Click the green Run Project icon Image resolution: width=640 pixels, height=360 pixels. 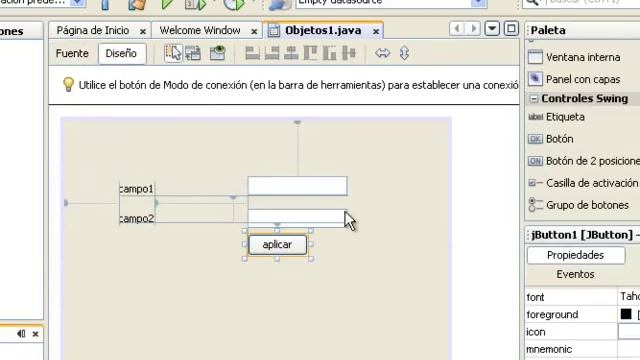[x=167, y=4]
